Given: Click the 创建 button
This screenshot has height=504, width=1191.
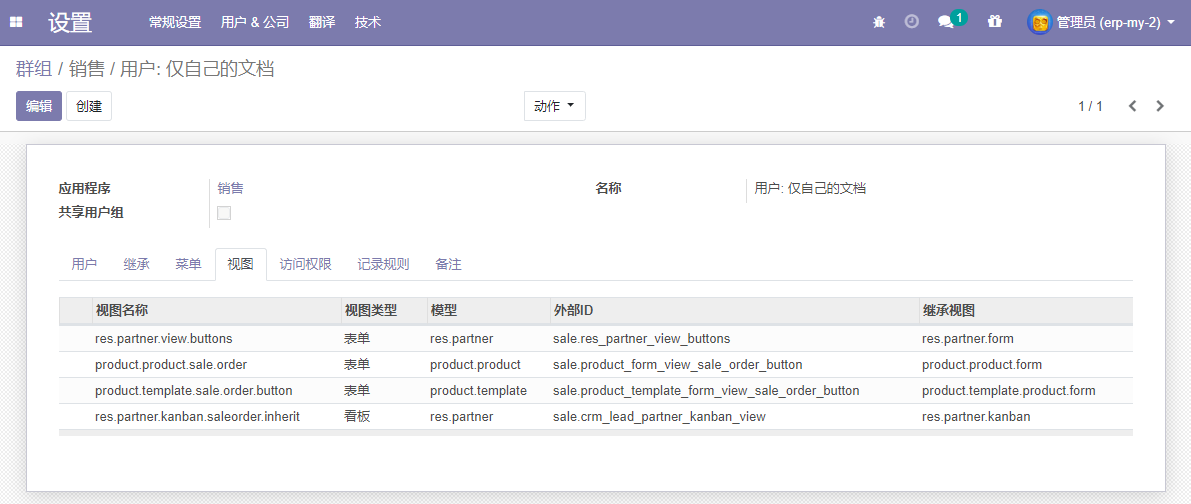Looking at the screenshot, I should pos(89,106).
